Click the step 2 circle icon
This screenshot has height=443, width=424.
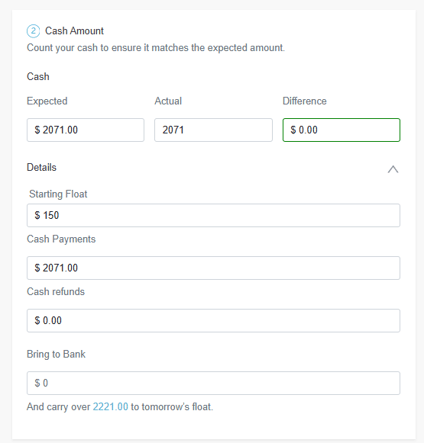pyautogui.click(x=33, y=31)
